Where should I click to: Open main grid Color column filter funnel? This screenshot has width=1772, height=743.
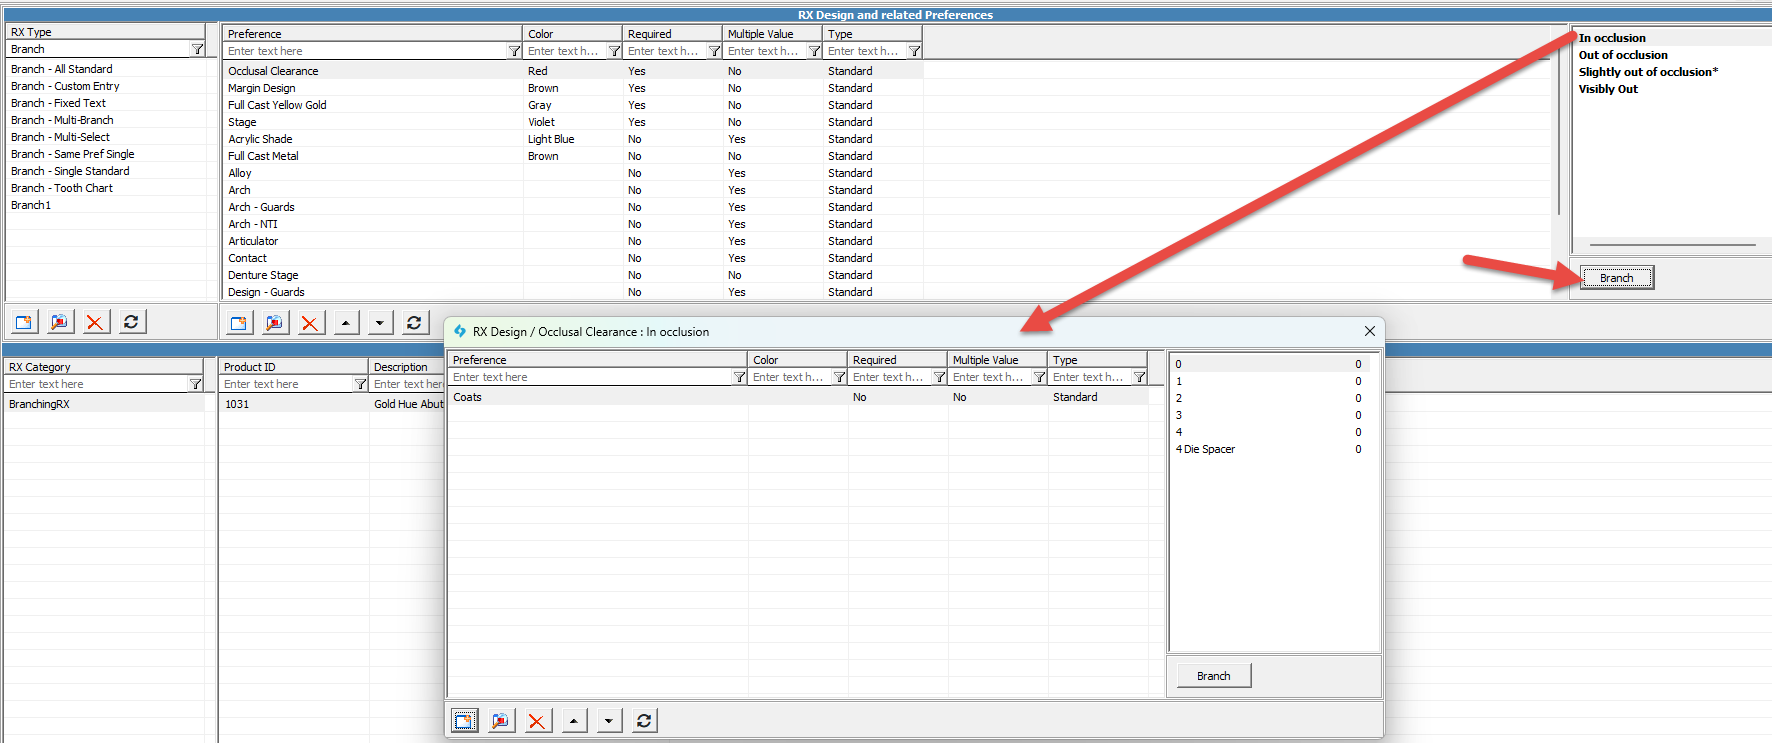pyautogui.click(x=614, y=51)
